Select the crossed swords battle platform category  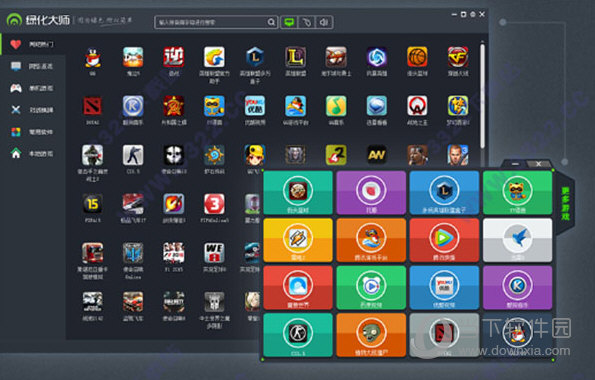(33, 110)
